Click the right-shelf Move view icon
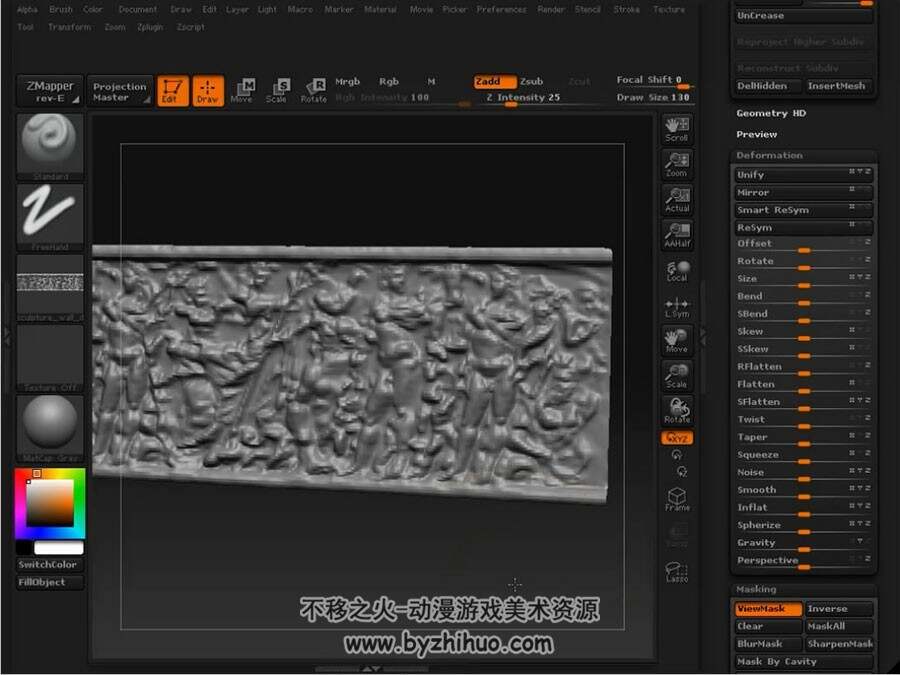Image resolution: width=900 pixels, height=675 pixels. pos(677,340)
